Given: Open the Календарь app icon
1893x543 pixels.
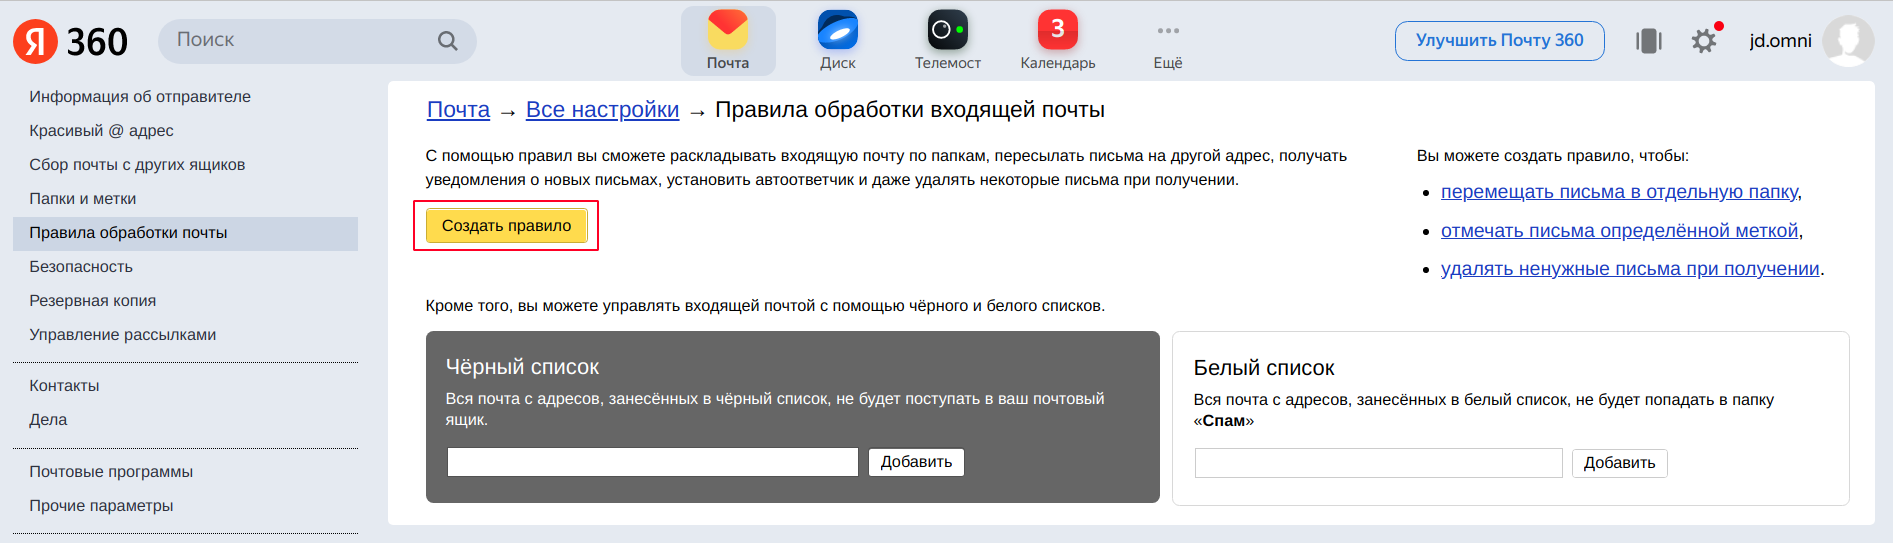Looking at the screenshot, I should click(1058, 41).
